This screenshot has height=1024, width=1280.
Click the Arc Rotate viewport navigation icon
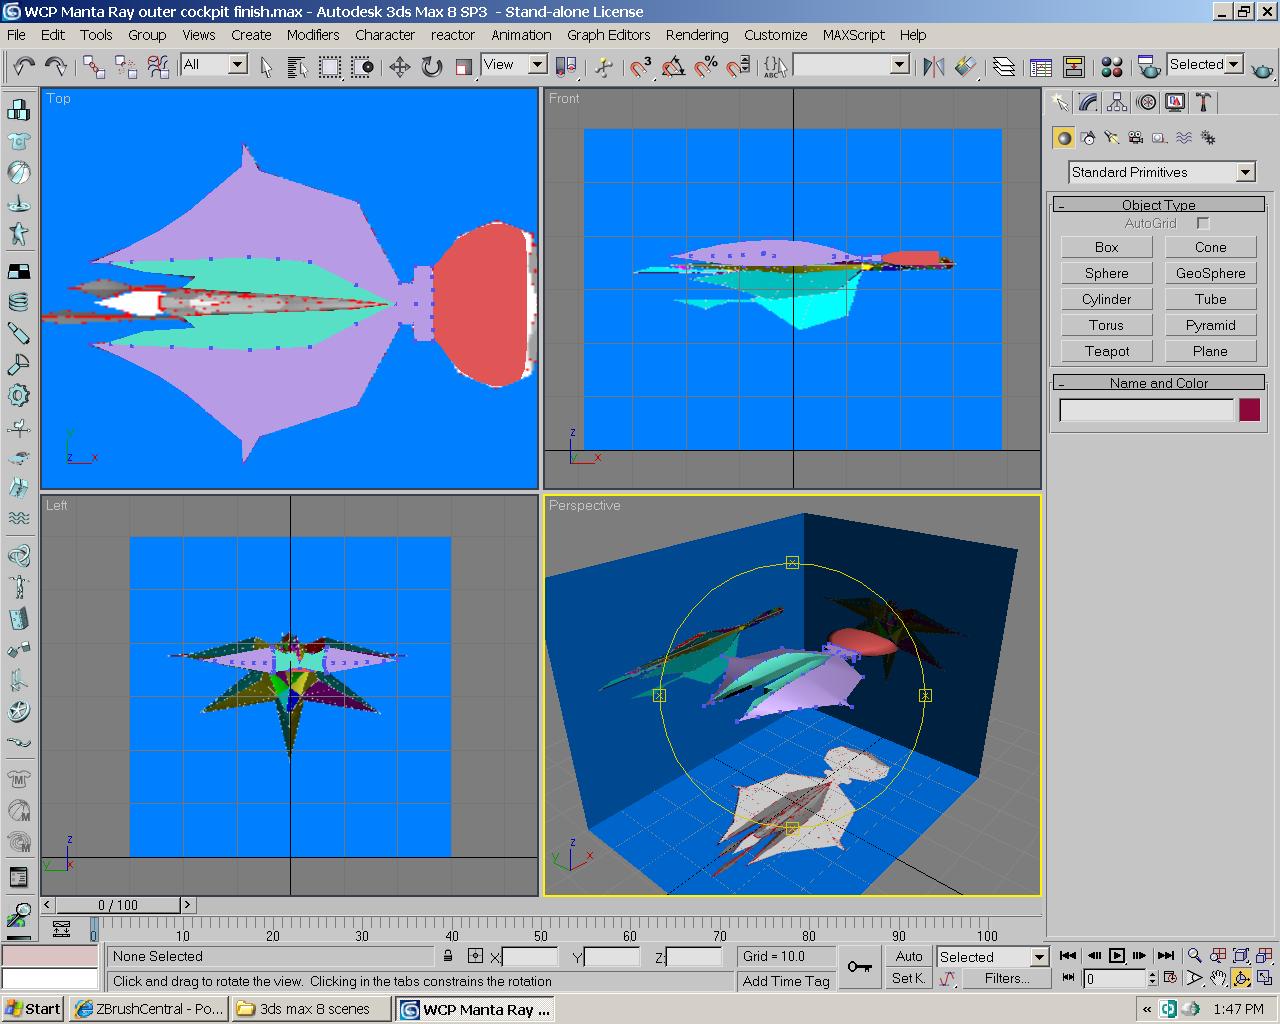(x=1241, y=978)
